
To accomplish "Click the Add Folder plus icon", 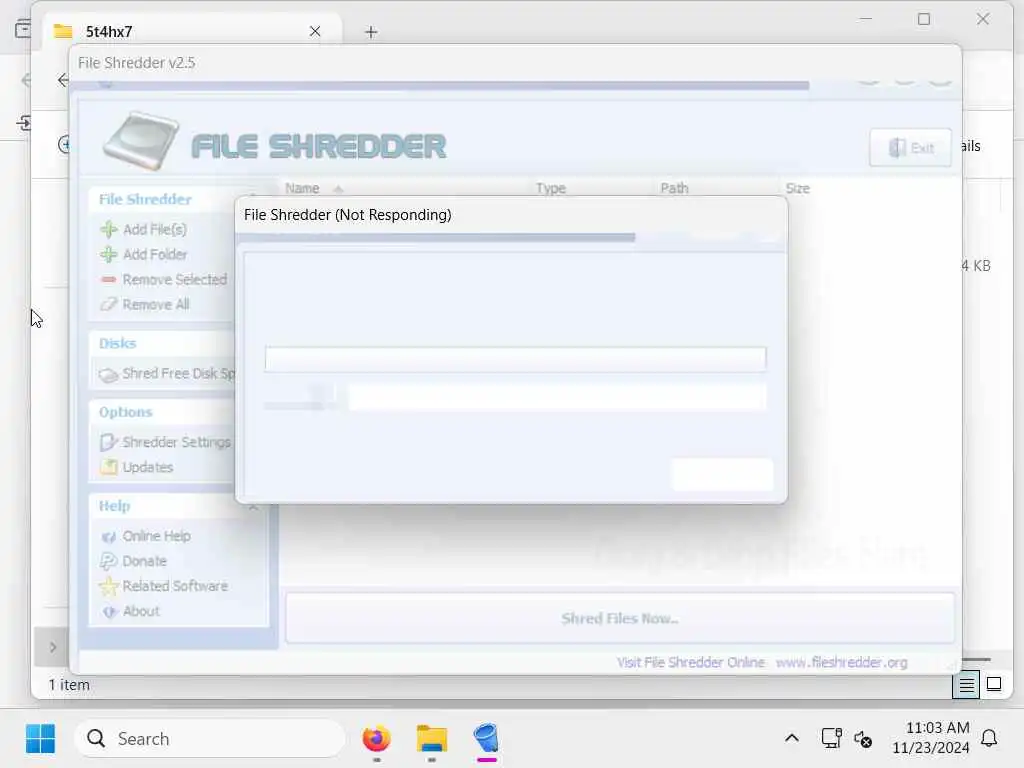I will [108, 254].
